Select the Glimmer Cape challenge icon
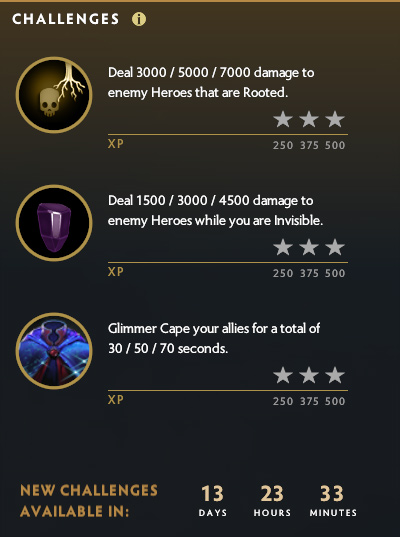400x537 pixels. (54, 351)
